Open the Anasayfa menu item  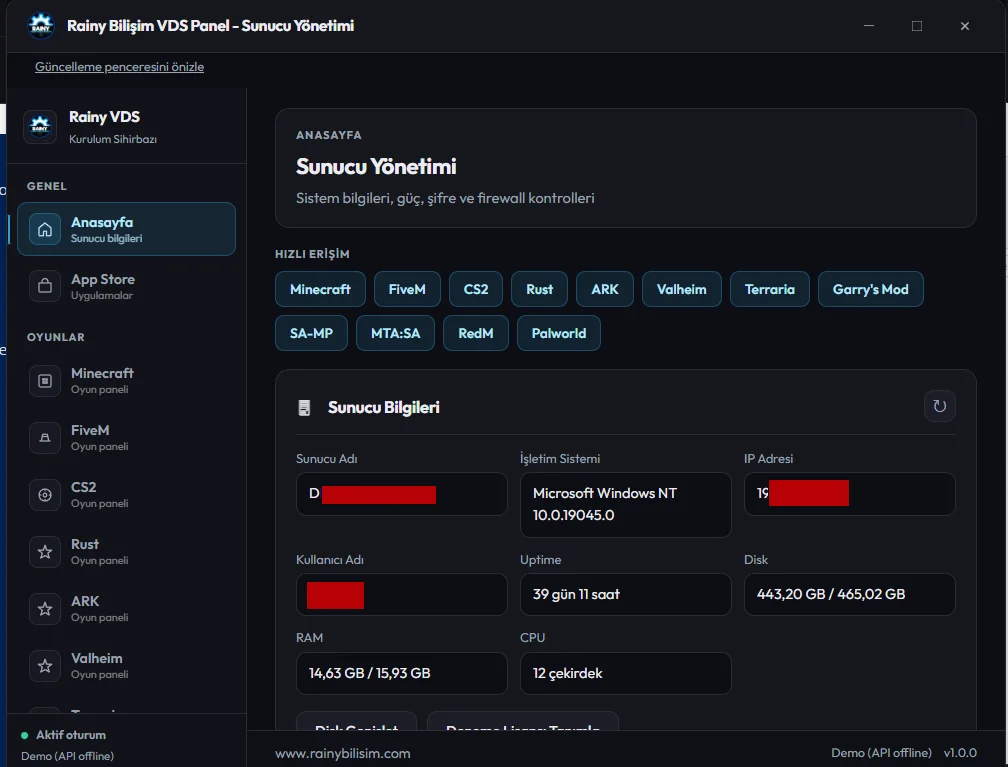click(x=127, y=229)
